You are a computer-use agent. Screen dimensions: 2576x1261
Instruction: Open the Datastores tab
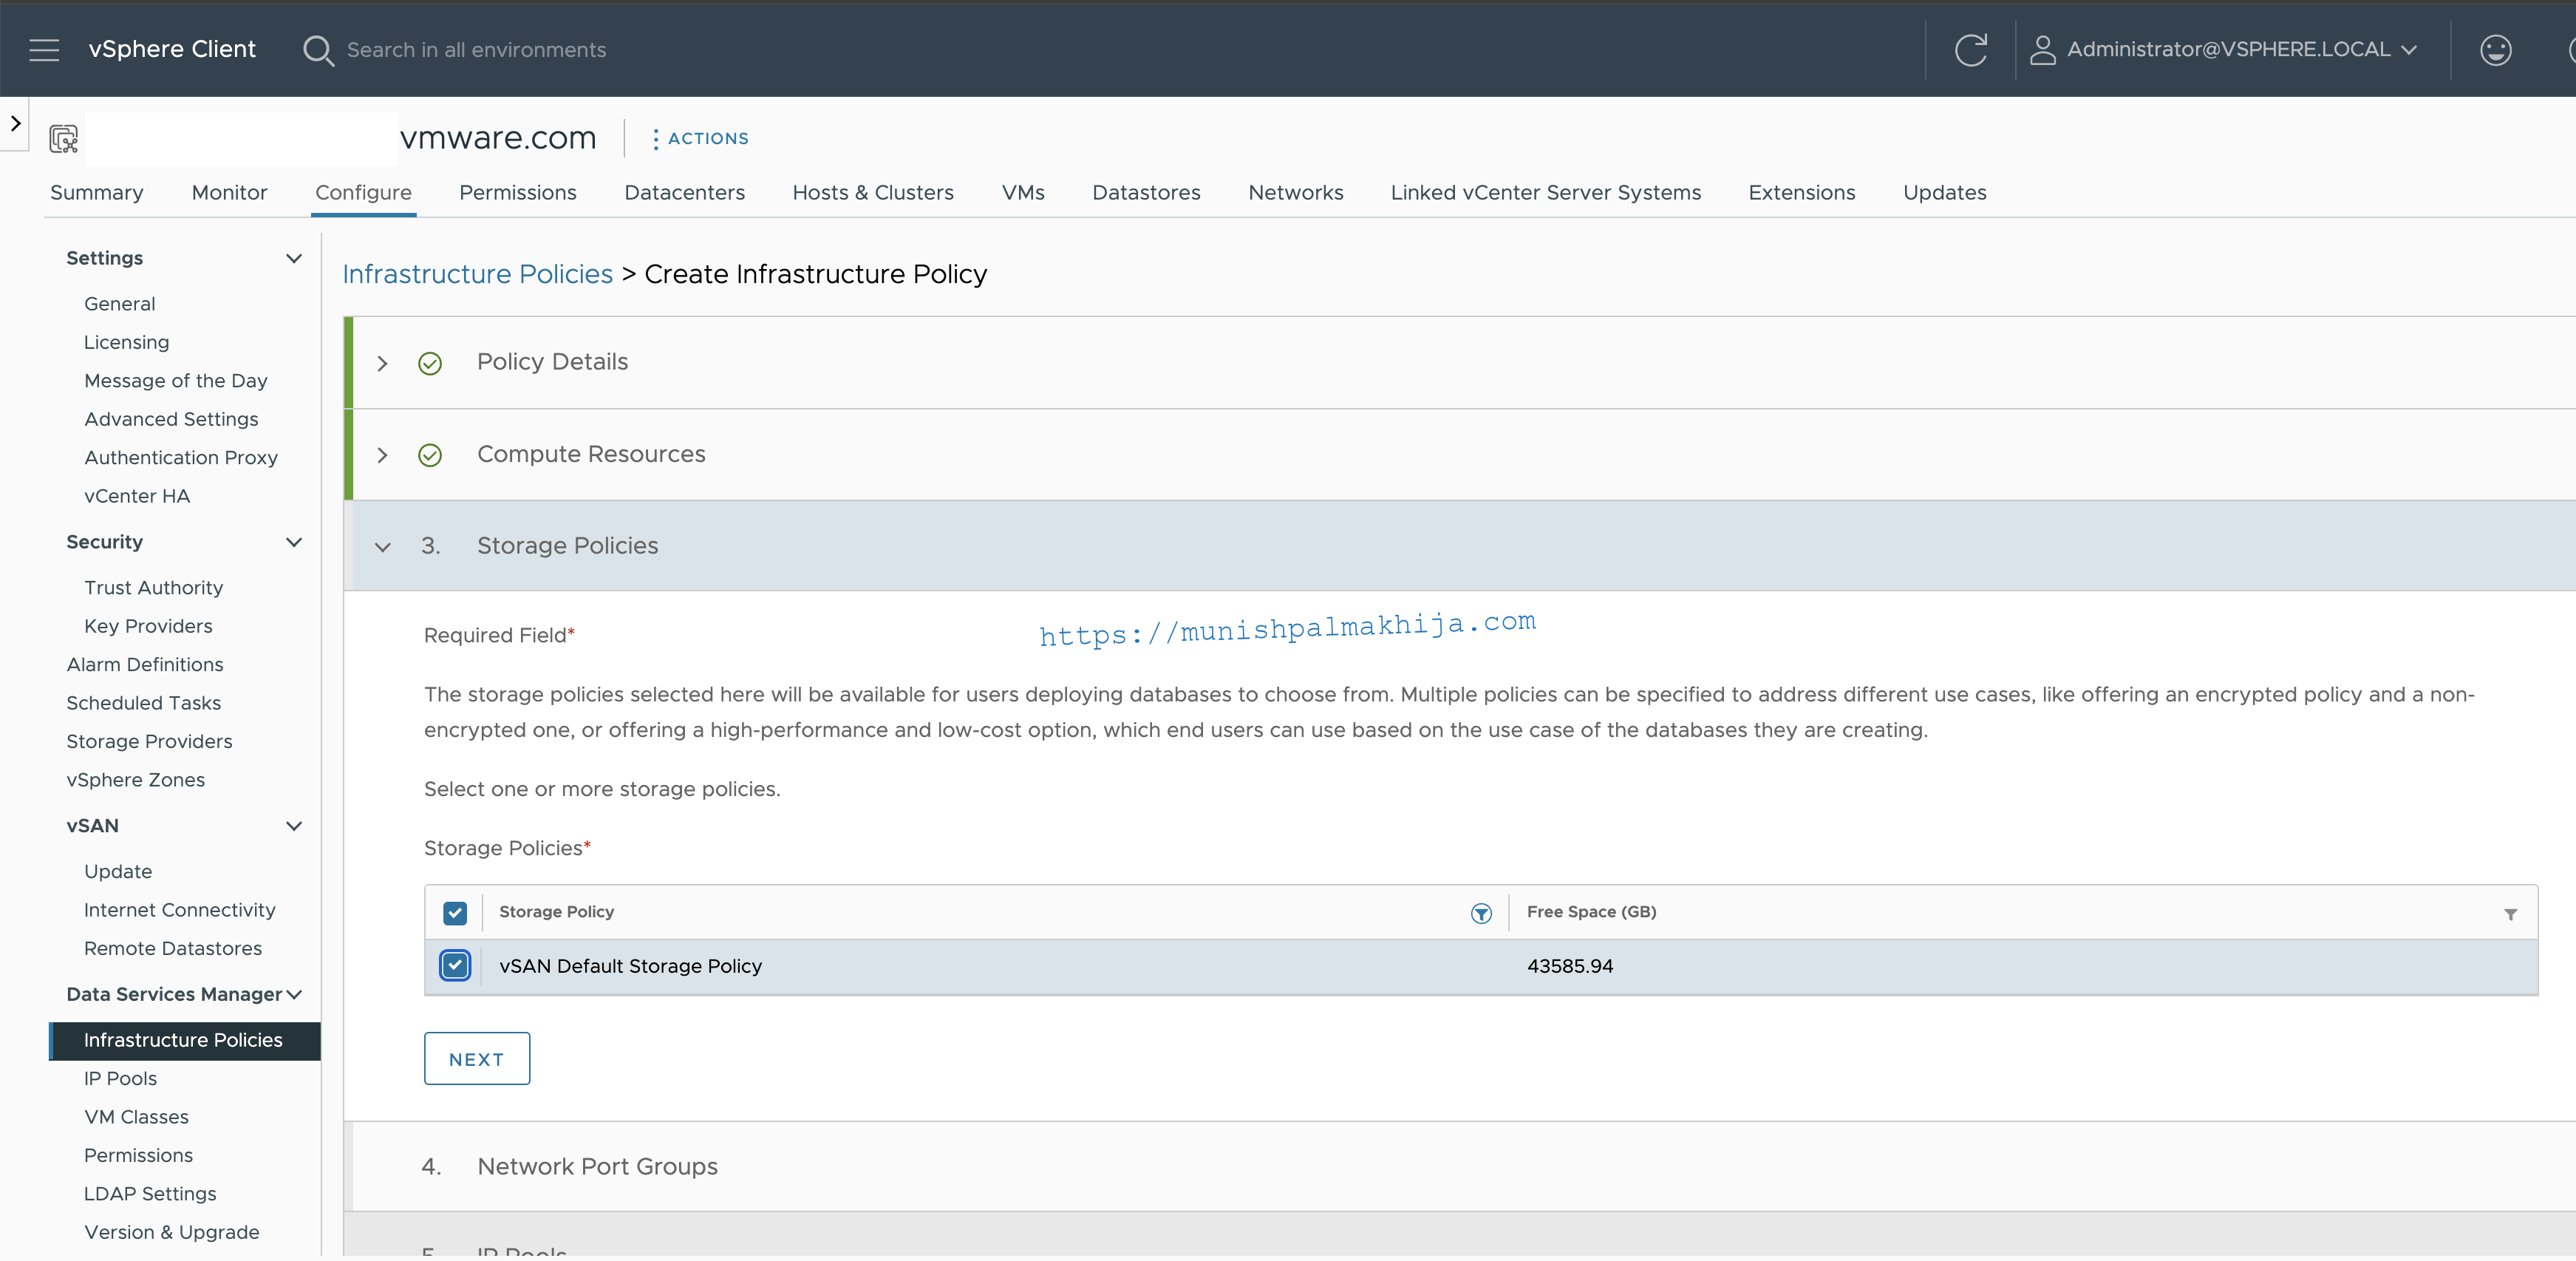[x=1146, y=192]
